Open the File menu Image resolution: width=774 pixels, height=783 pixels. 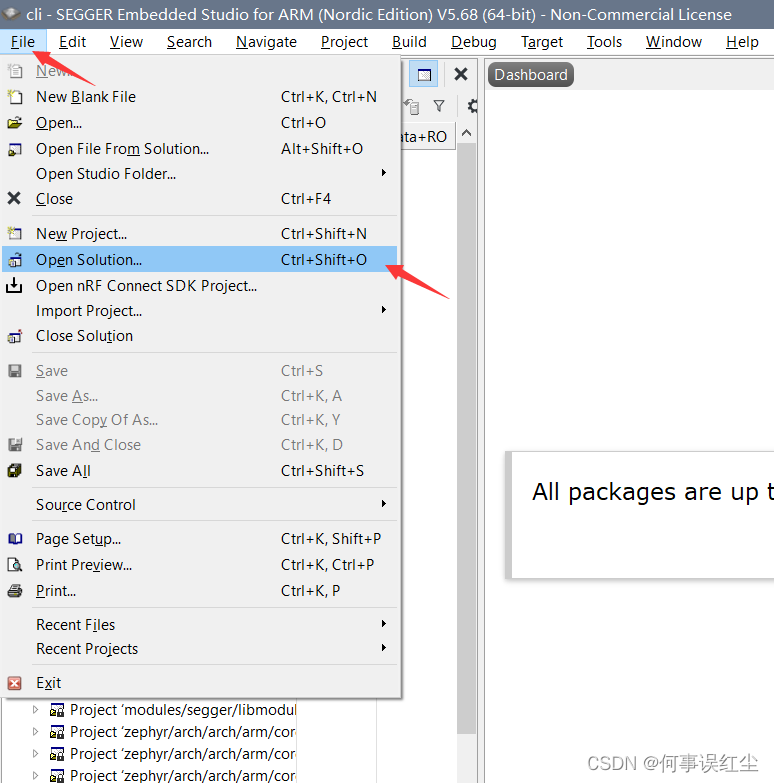(23, 42)
